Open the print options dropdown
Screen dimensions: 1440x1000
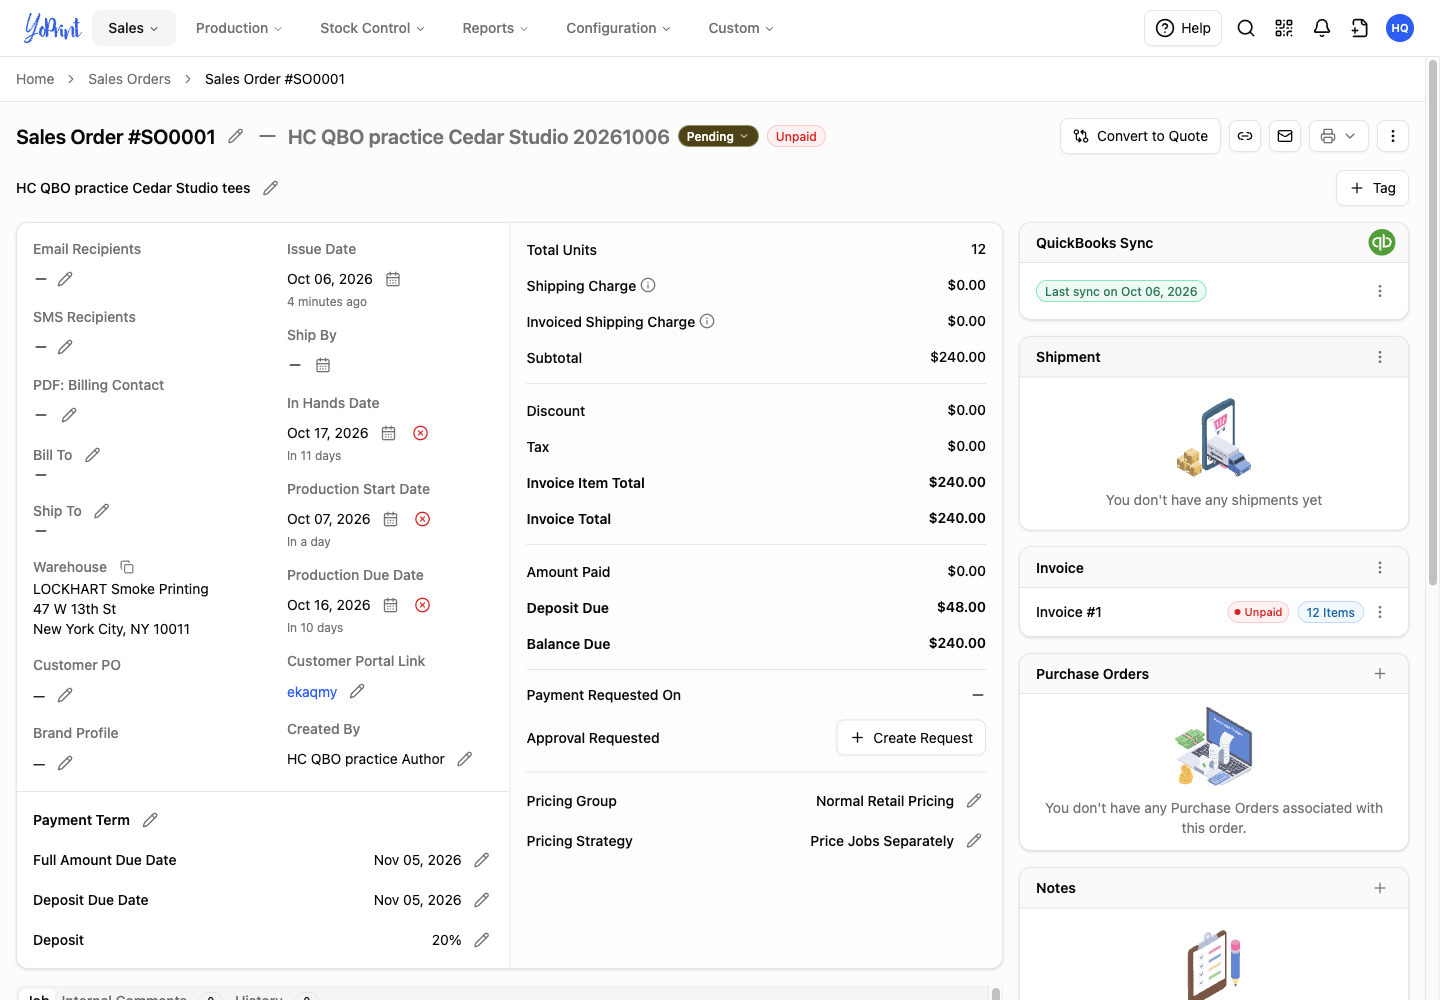click(x=1338, y=136)
